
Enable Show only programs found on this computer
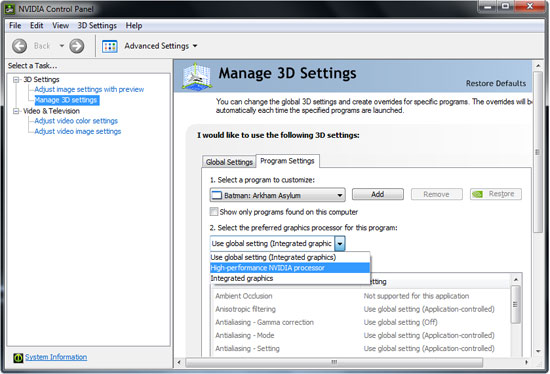pos(214,212)
